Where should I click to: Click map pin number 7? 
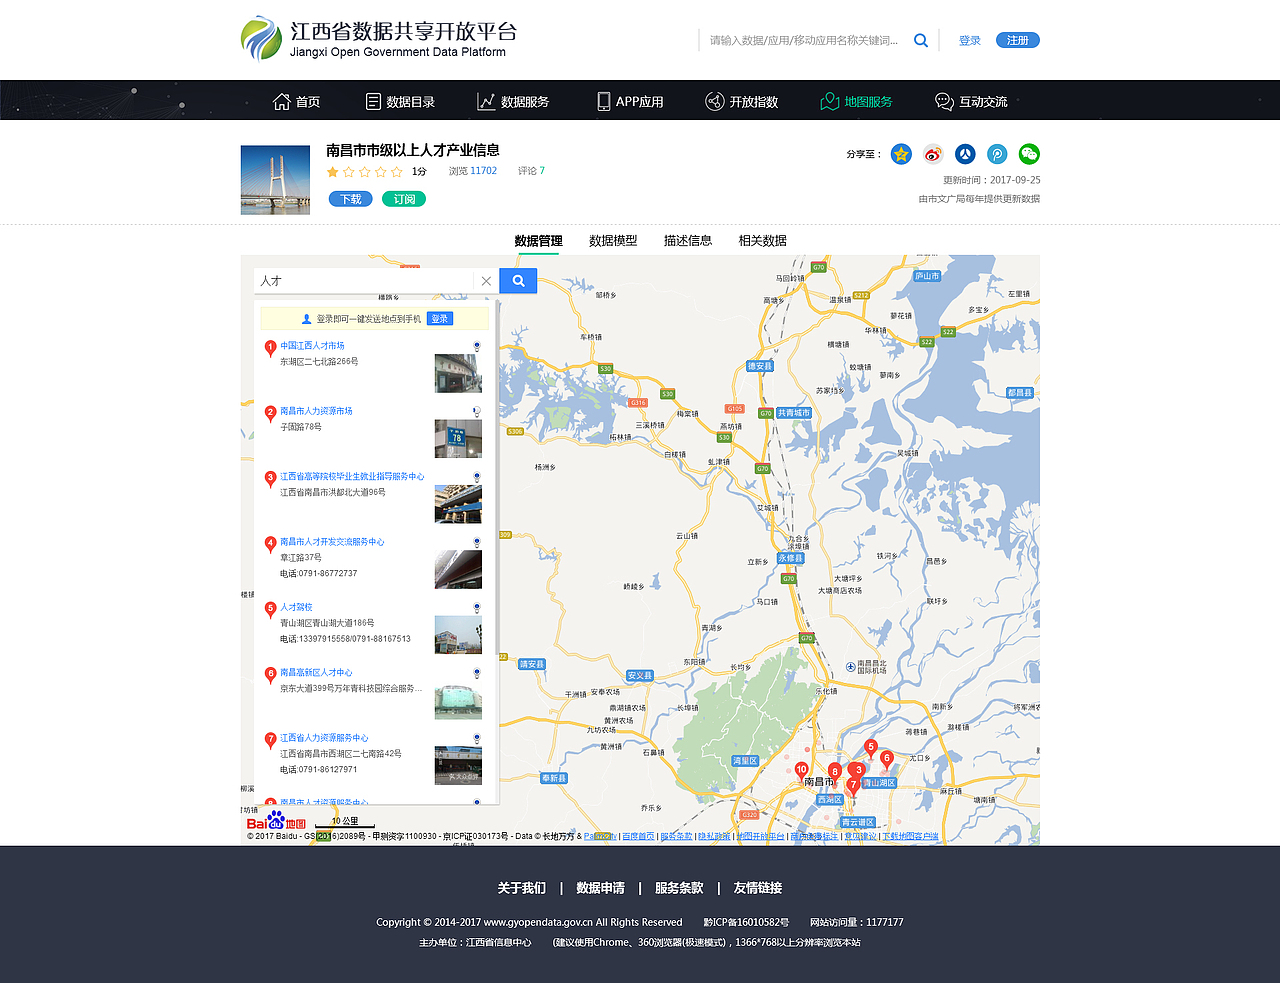click(x=852, y=787)
